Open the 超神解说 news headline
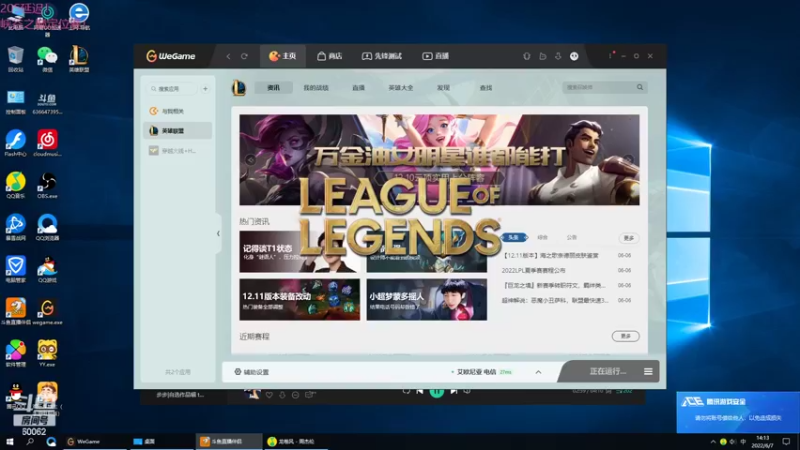Screen dimensions: 800x450 coord(555,301)
